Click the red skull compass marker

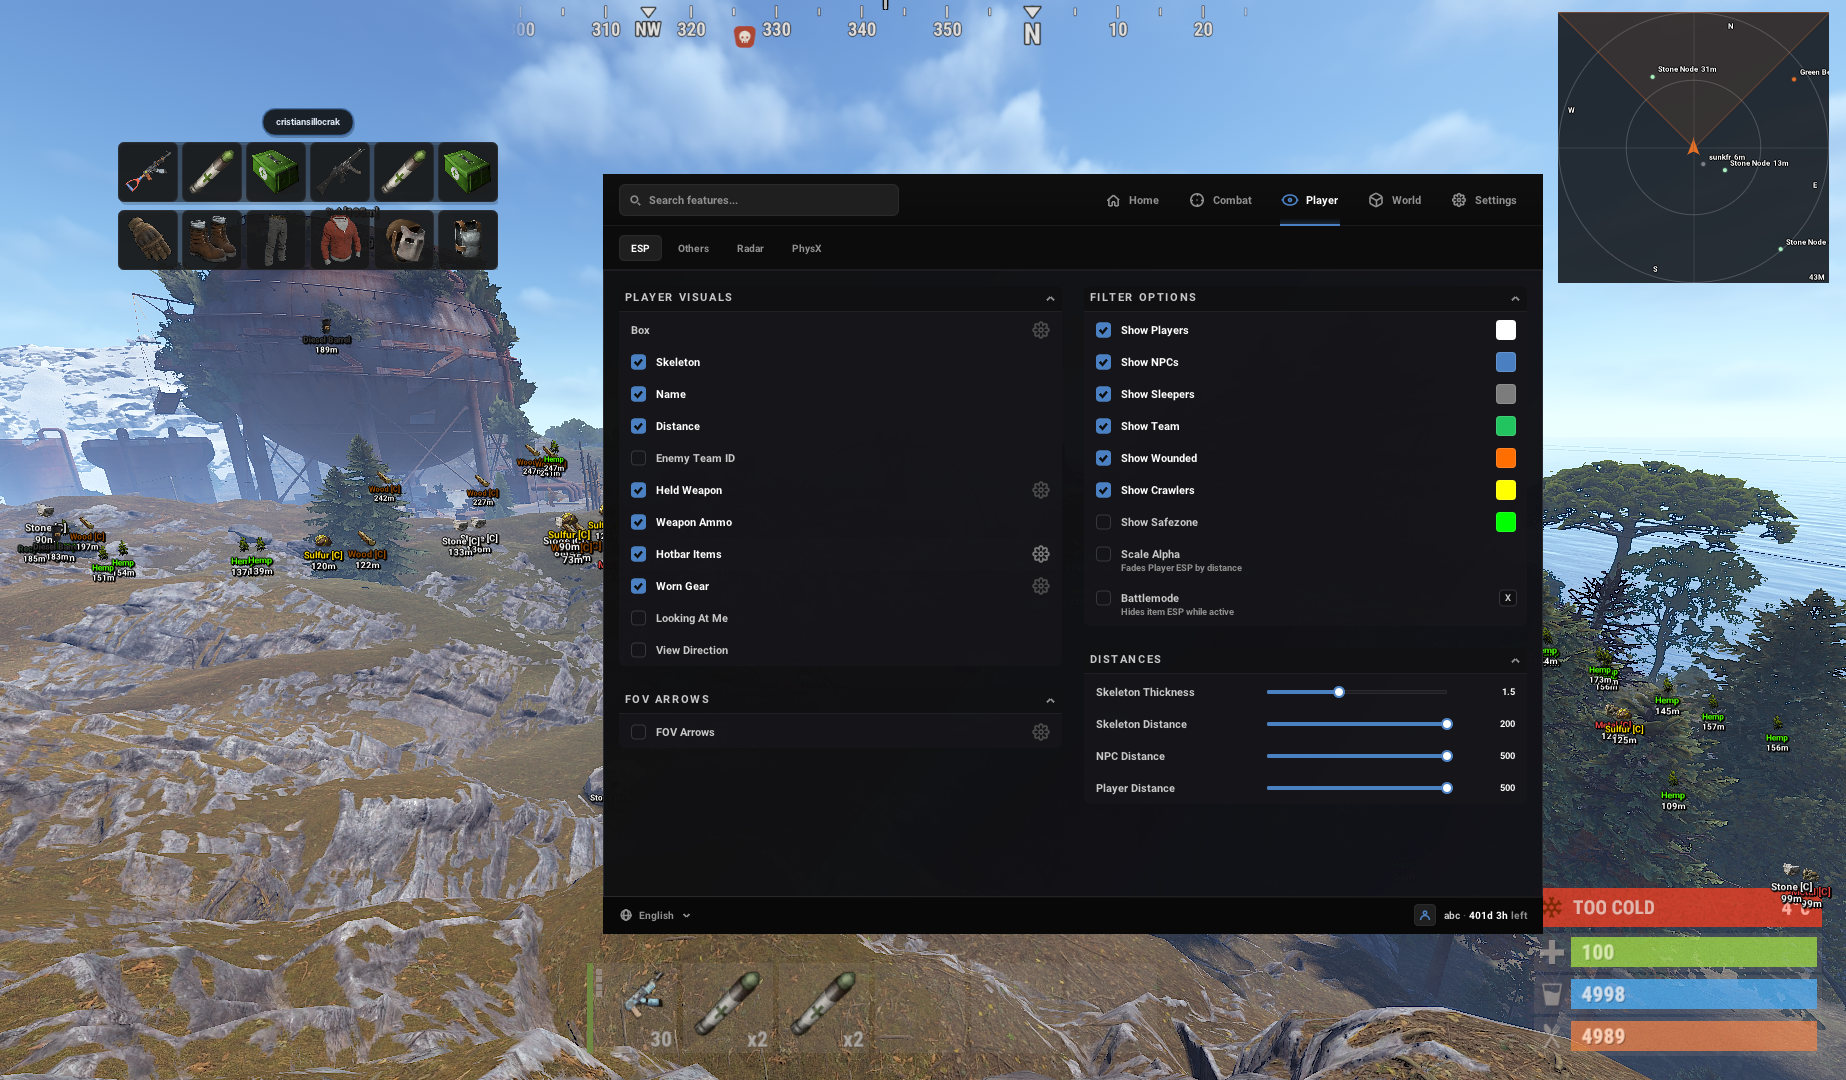[744, 37]
